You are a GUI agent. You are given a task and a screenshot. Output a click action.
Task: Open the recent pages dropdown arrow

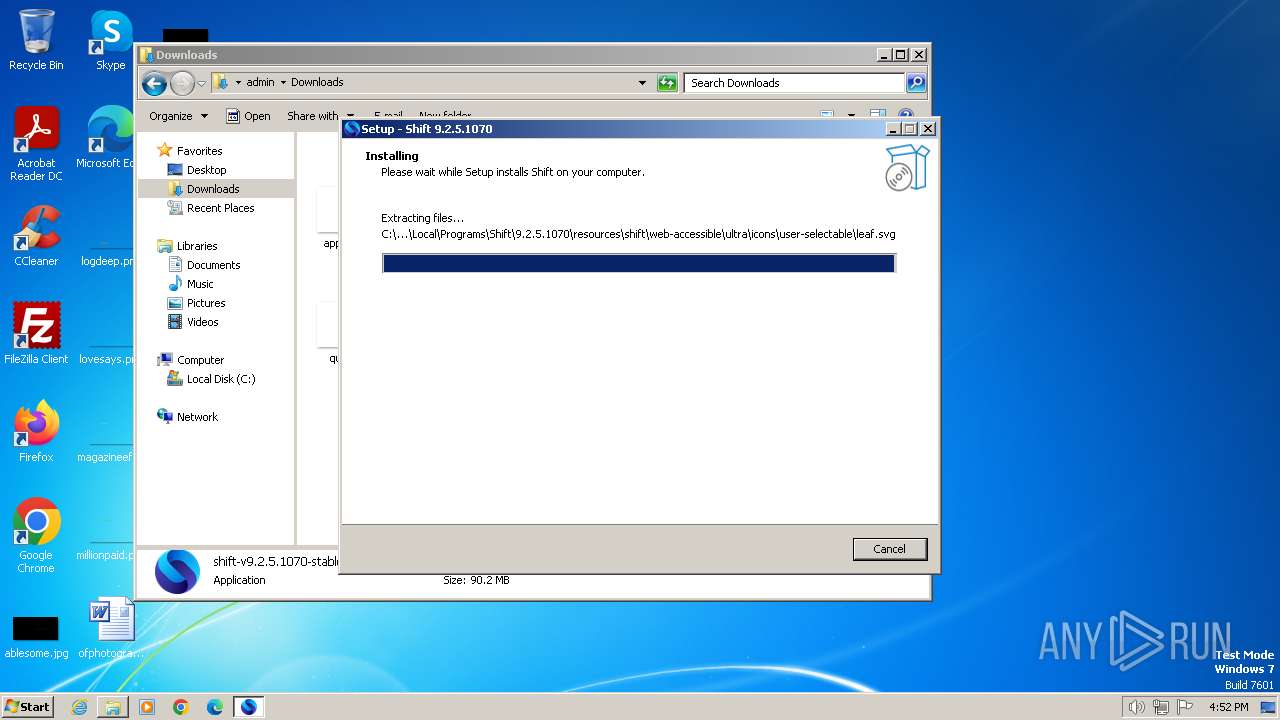pyautogui.click(x=201, y=83)
